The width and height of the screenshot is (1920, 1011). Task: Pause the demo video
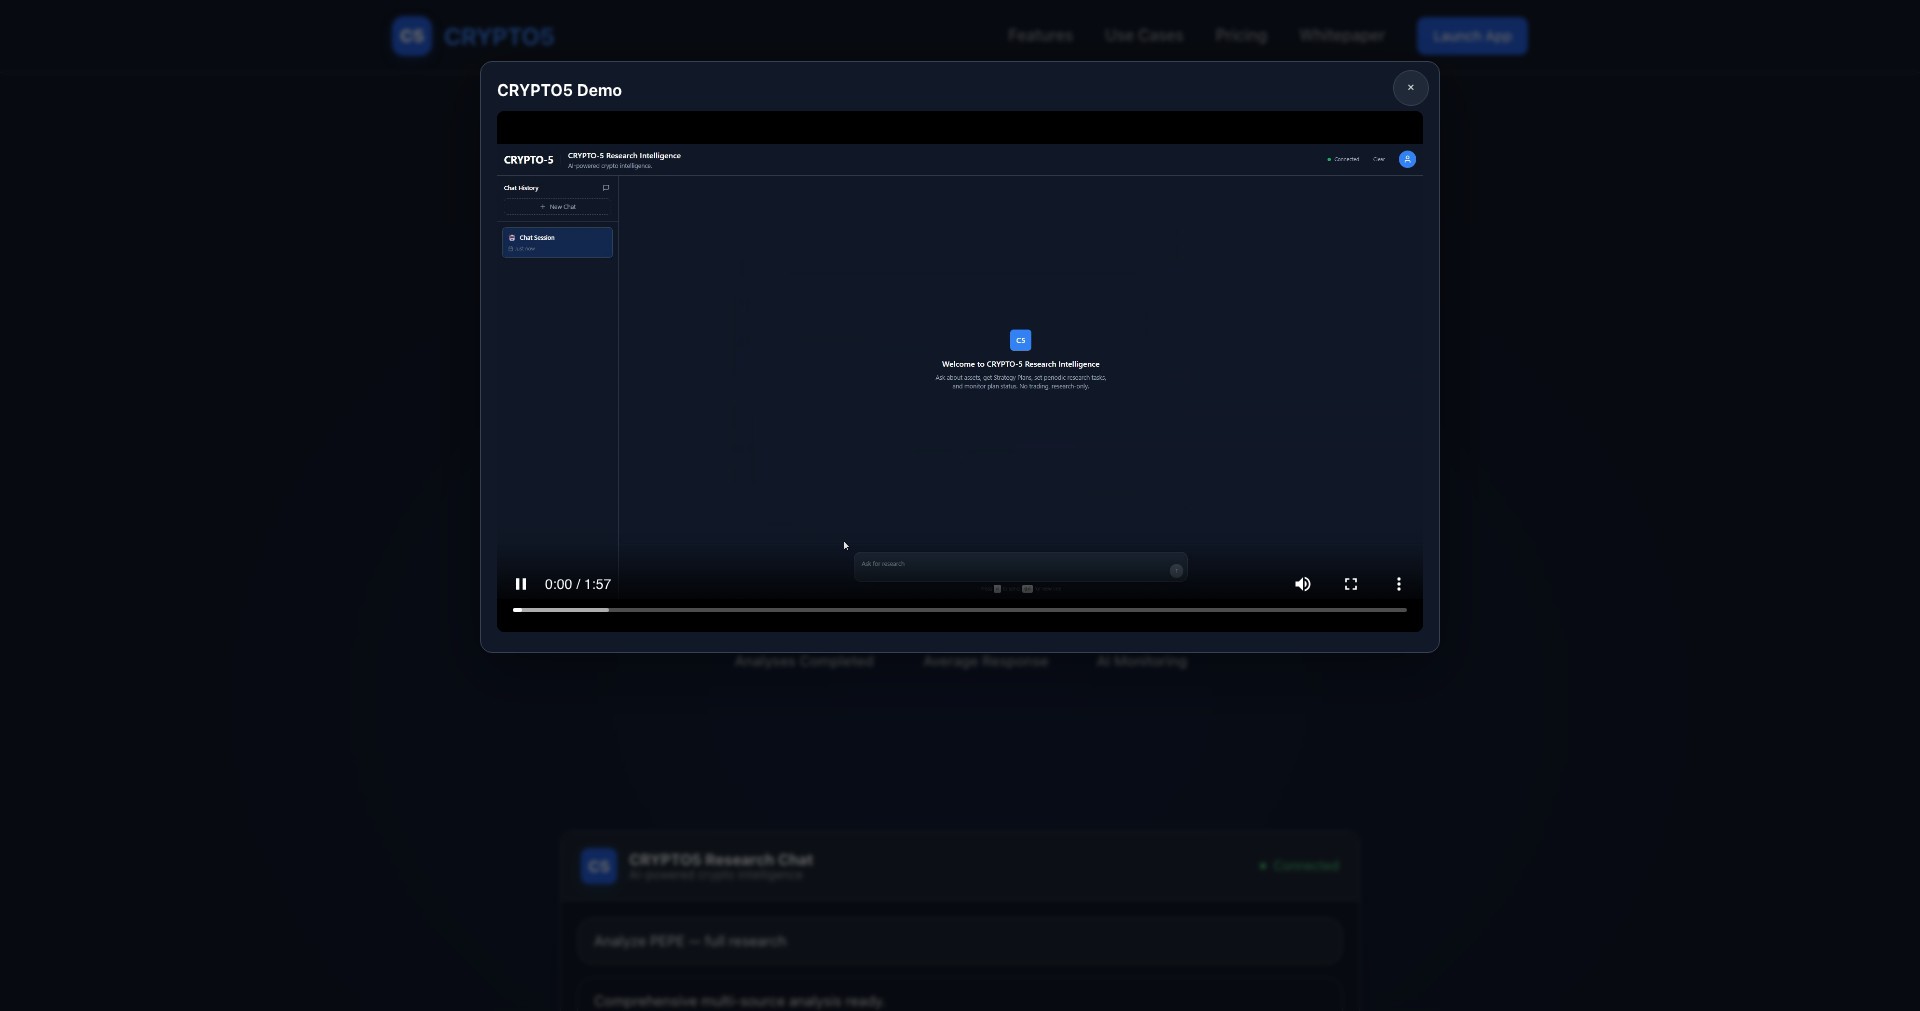tap(521, 584)
